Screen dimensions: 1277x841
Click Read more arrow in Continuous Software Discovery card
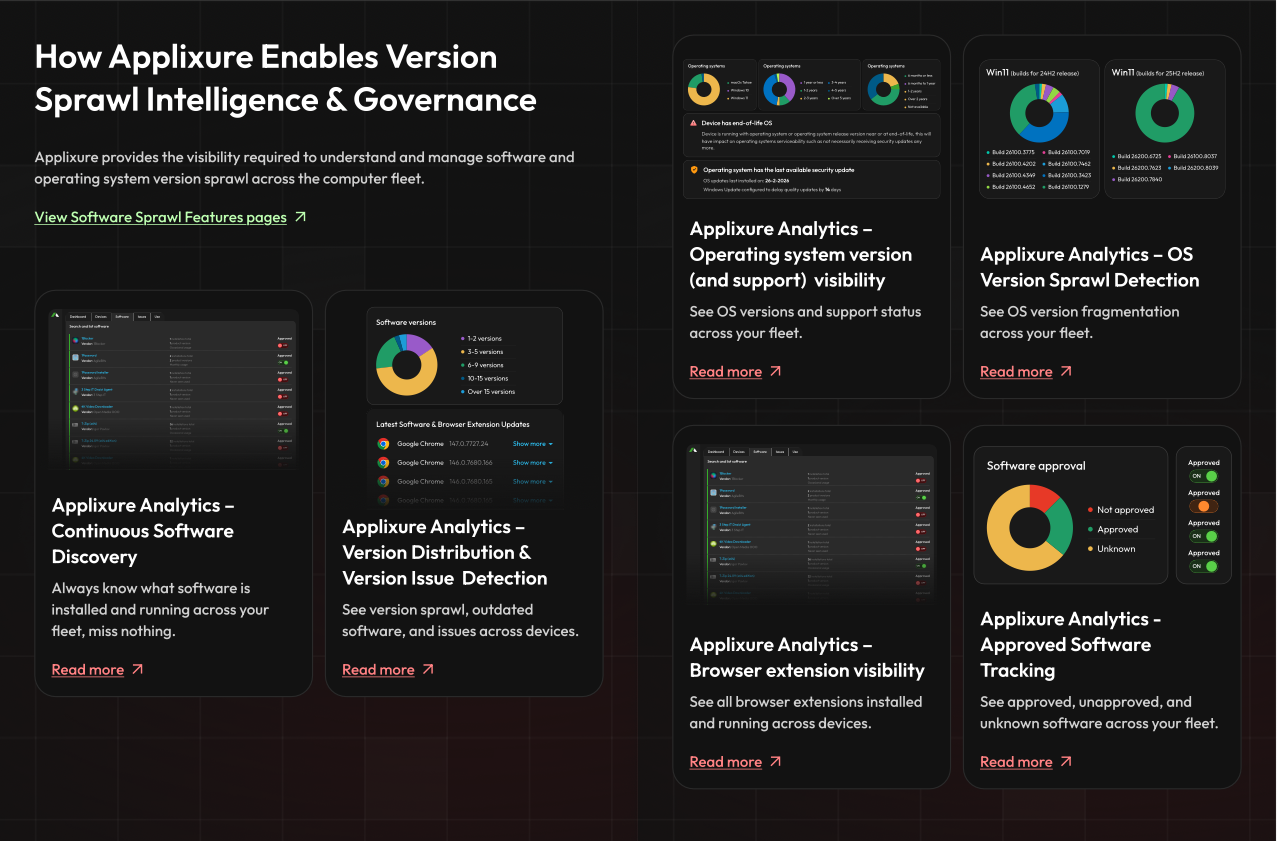(x=138, y=669)
